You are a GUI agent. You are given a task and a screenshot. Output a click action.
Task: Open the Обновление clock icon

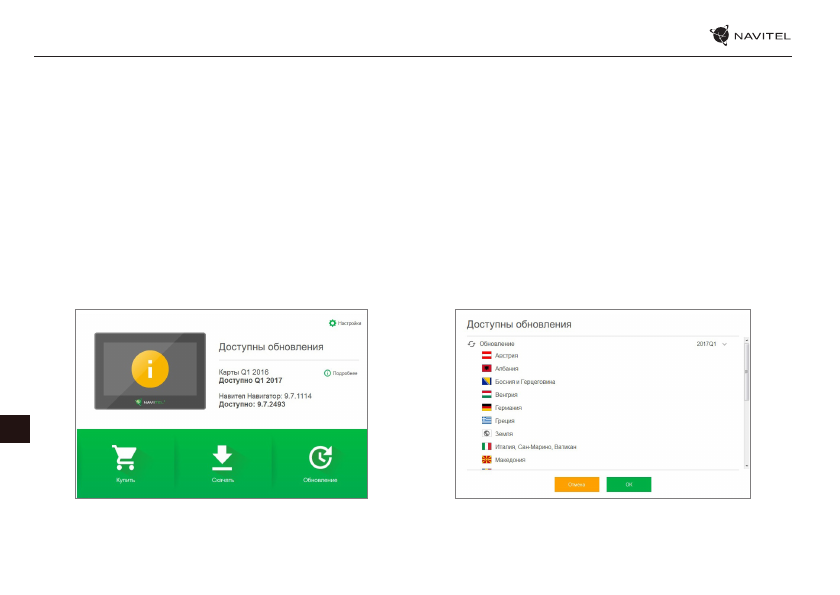(x=320, y=457)
